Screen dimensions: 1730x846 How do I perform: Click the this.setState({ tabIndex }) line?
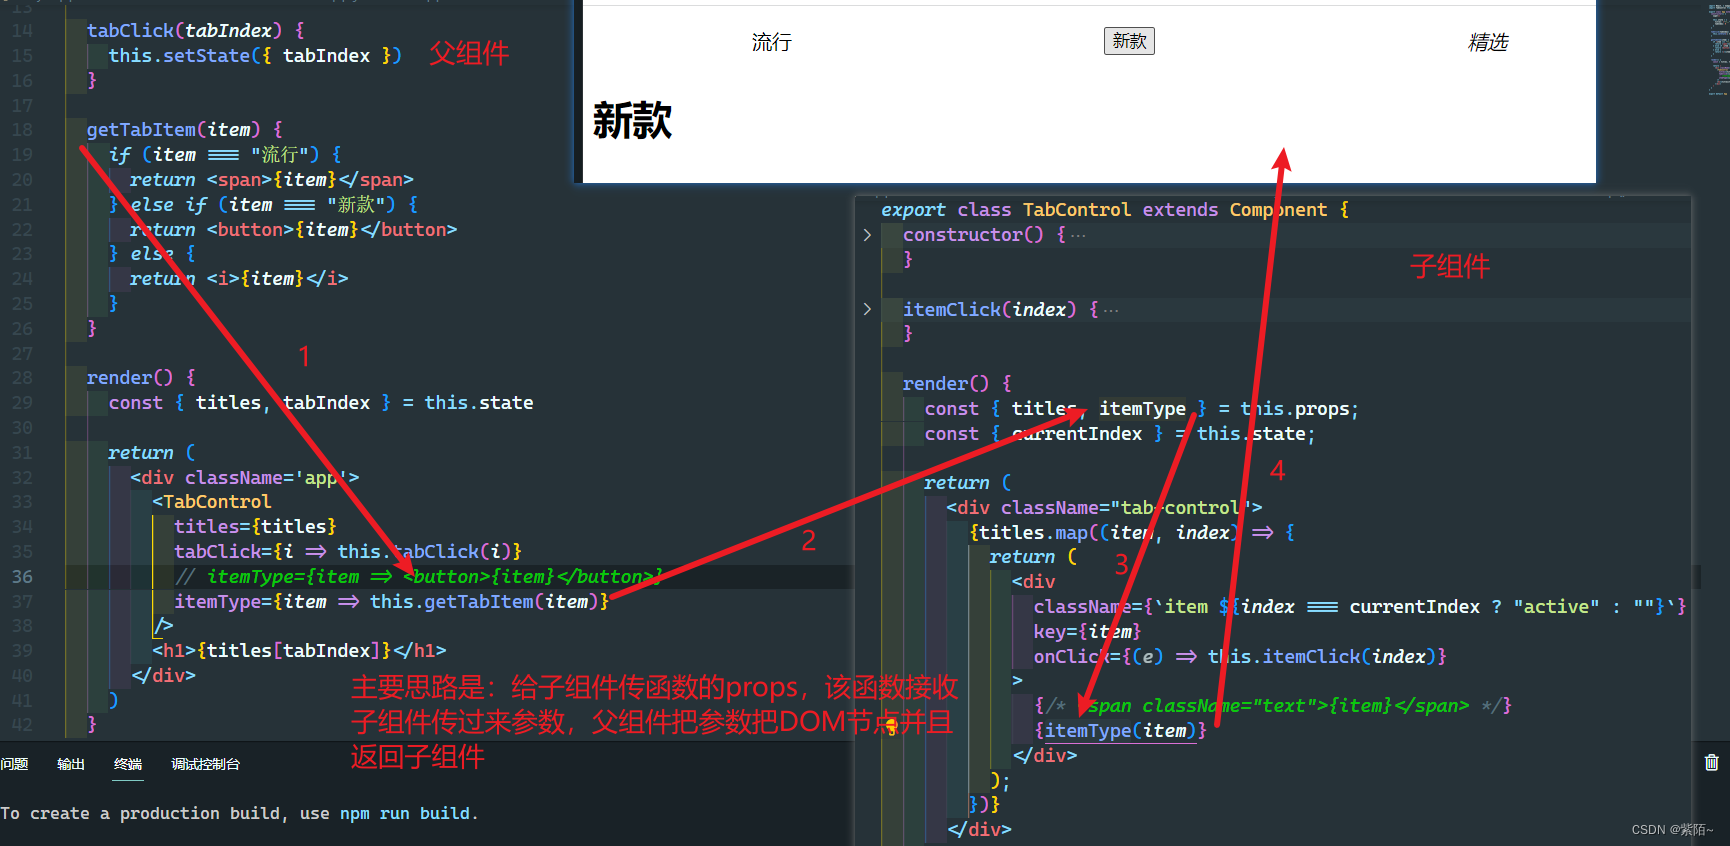click(255, 56)
